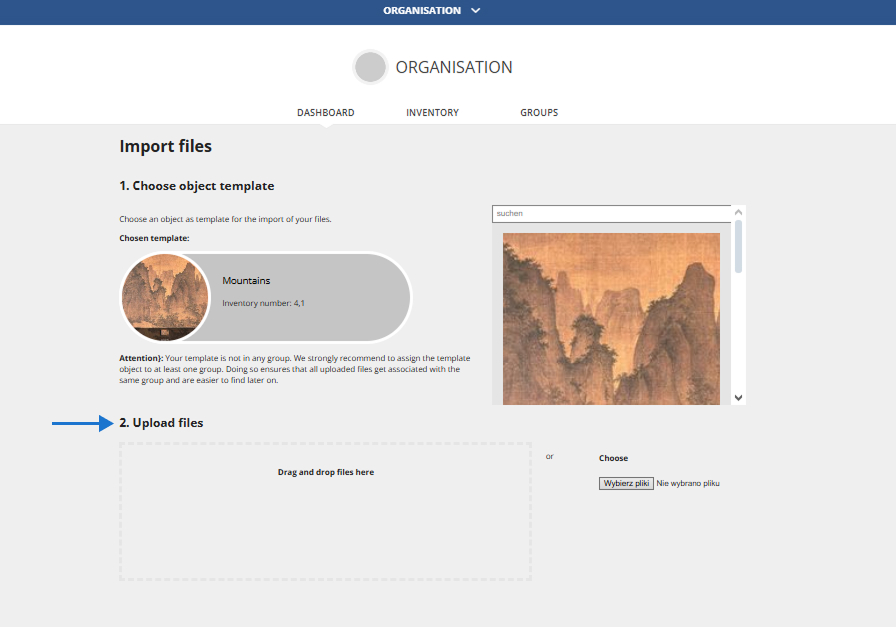This screenshot has height=627, width=896.
Task: Click the large ORGANISATION title next to avatar
Action: [x=454, y=67]
